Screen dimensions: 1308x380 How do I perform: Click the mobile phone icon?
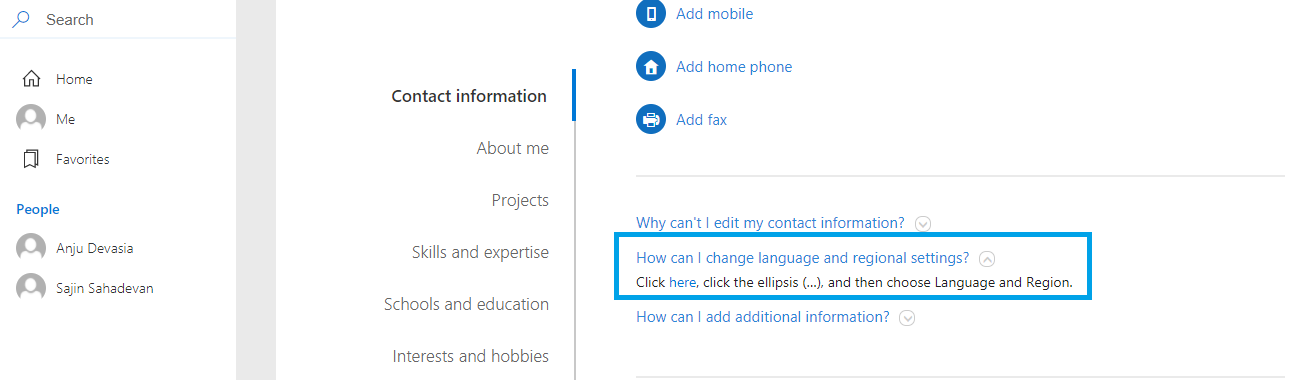651,14
